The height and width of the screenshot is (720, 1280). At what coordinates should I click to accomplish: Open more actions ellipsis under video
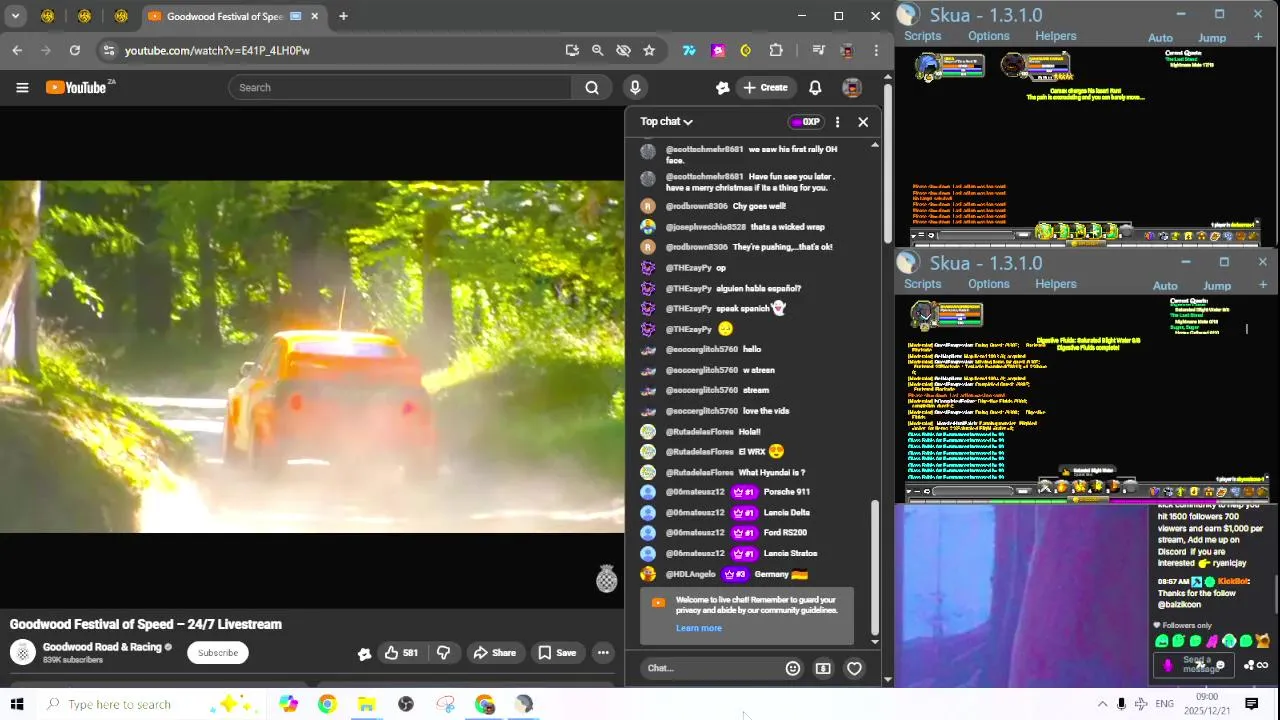(603, 653)
